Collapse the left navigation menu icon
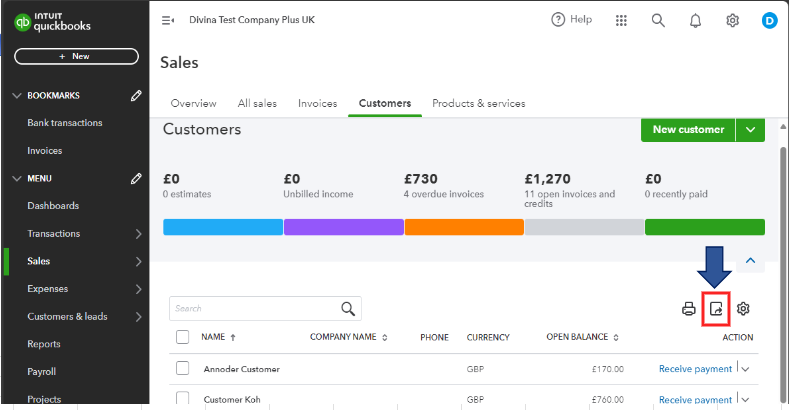This screenshot has width=789, height=410. [x=168, y=20]
